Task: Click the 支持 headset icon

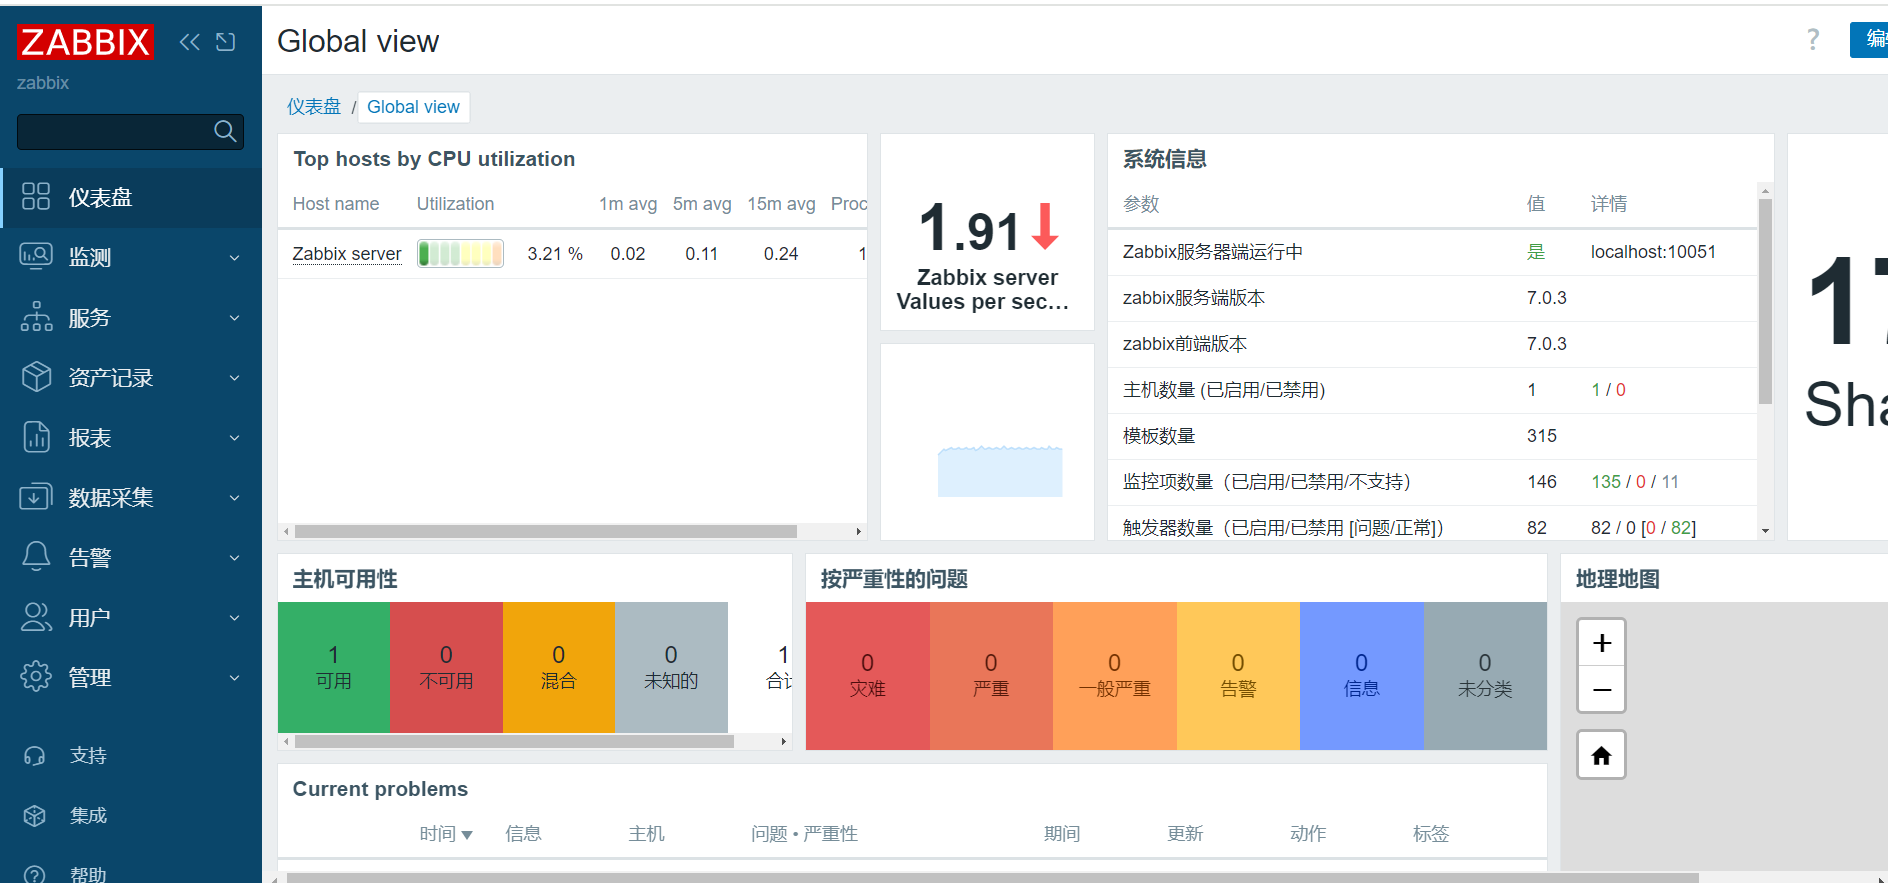Action: 35,756
